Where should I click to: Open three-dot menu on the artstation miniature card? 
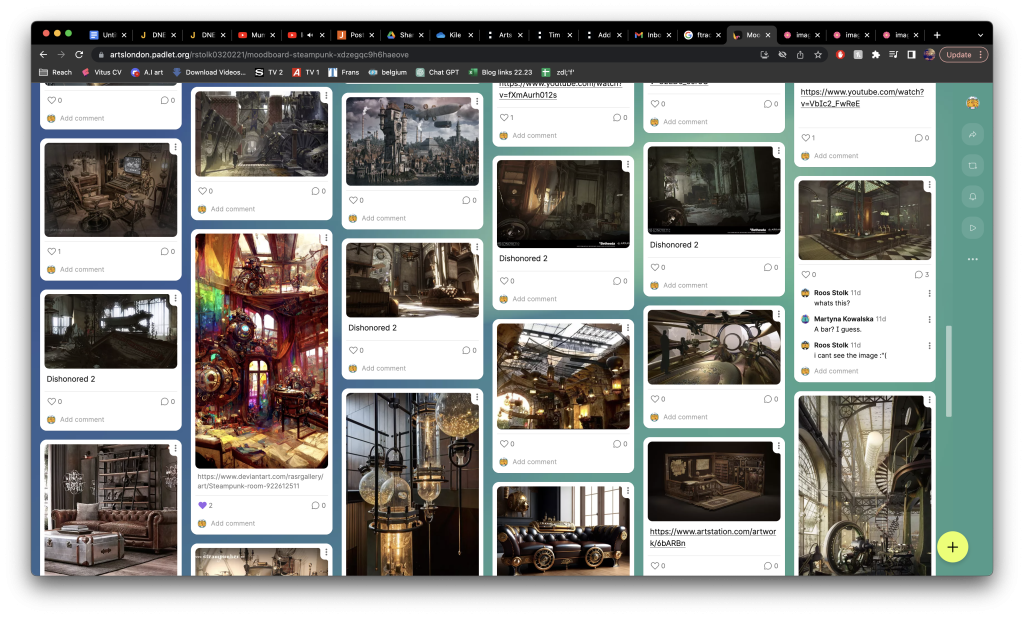pos(778,447)
